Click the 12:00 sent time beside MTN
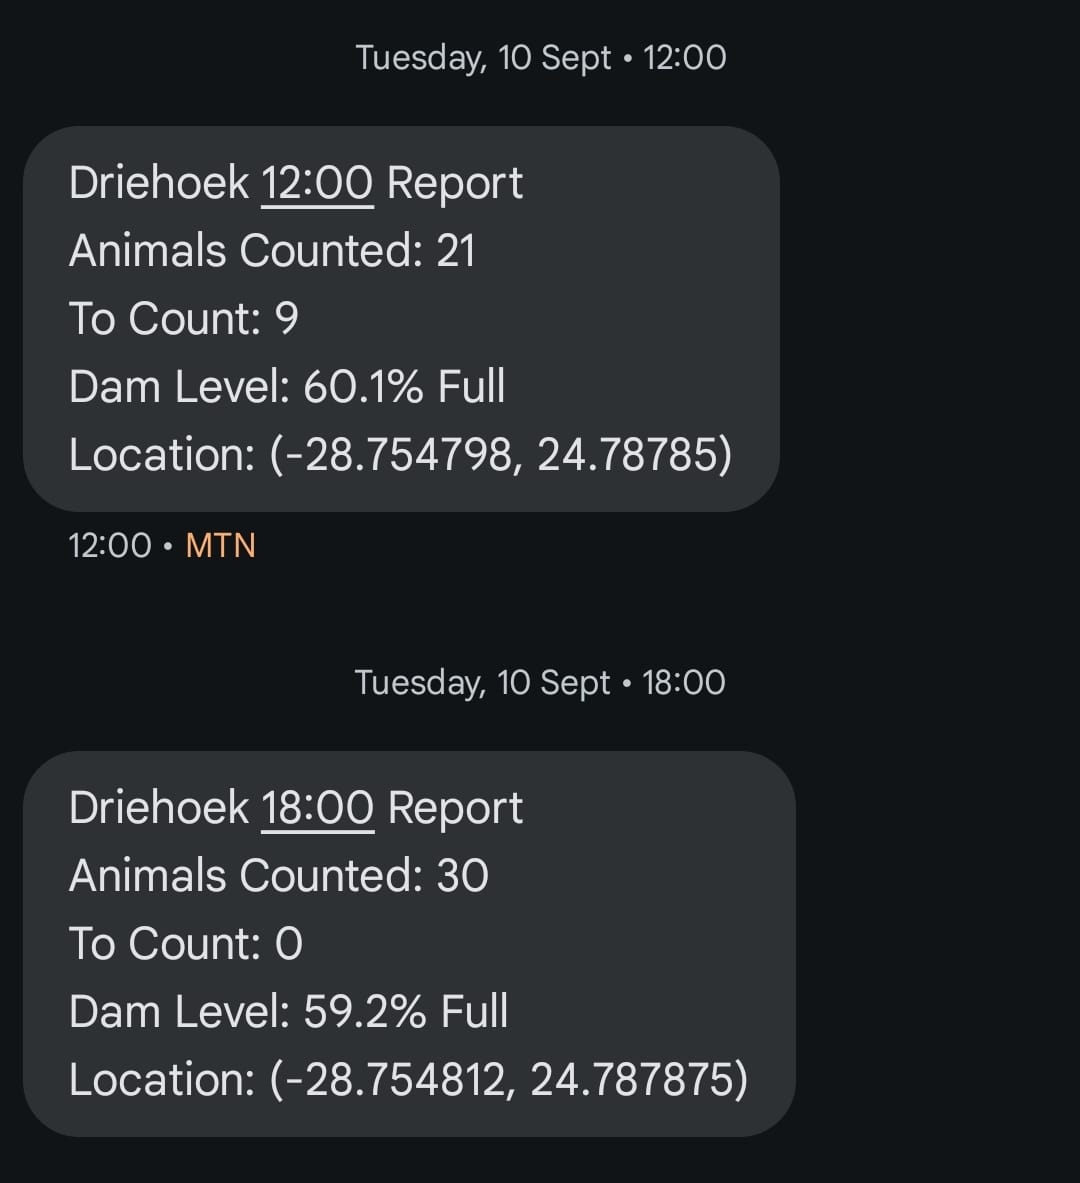The height and width of the screenshot is (1183, 1080). click(x=110, y=546)
